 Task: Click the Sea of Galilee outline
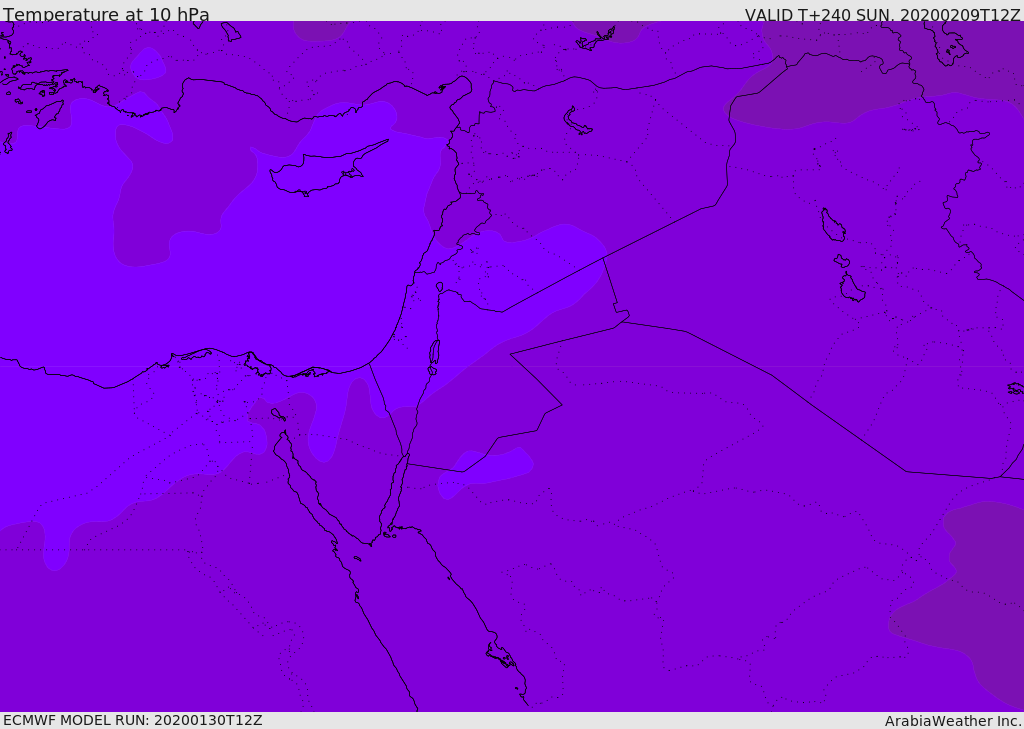[x=440, y=287]
